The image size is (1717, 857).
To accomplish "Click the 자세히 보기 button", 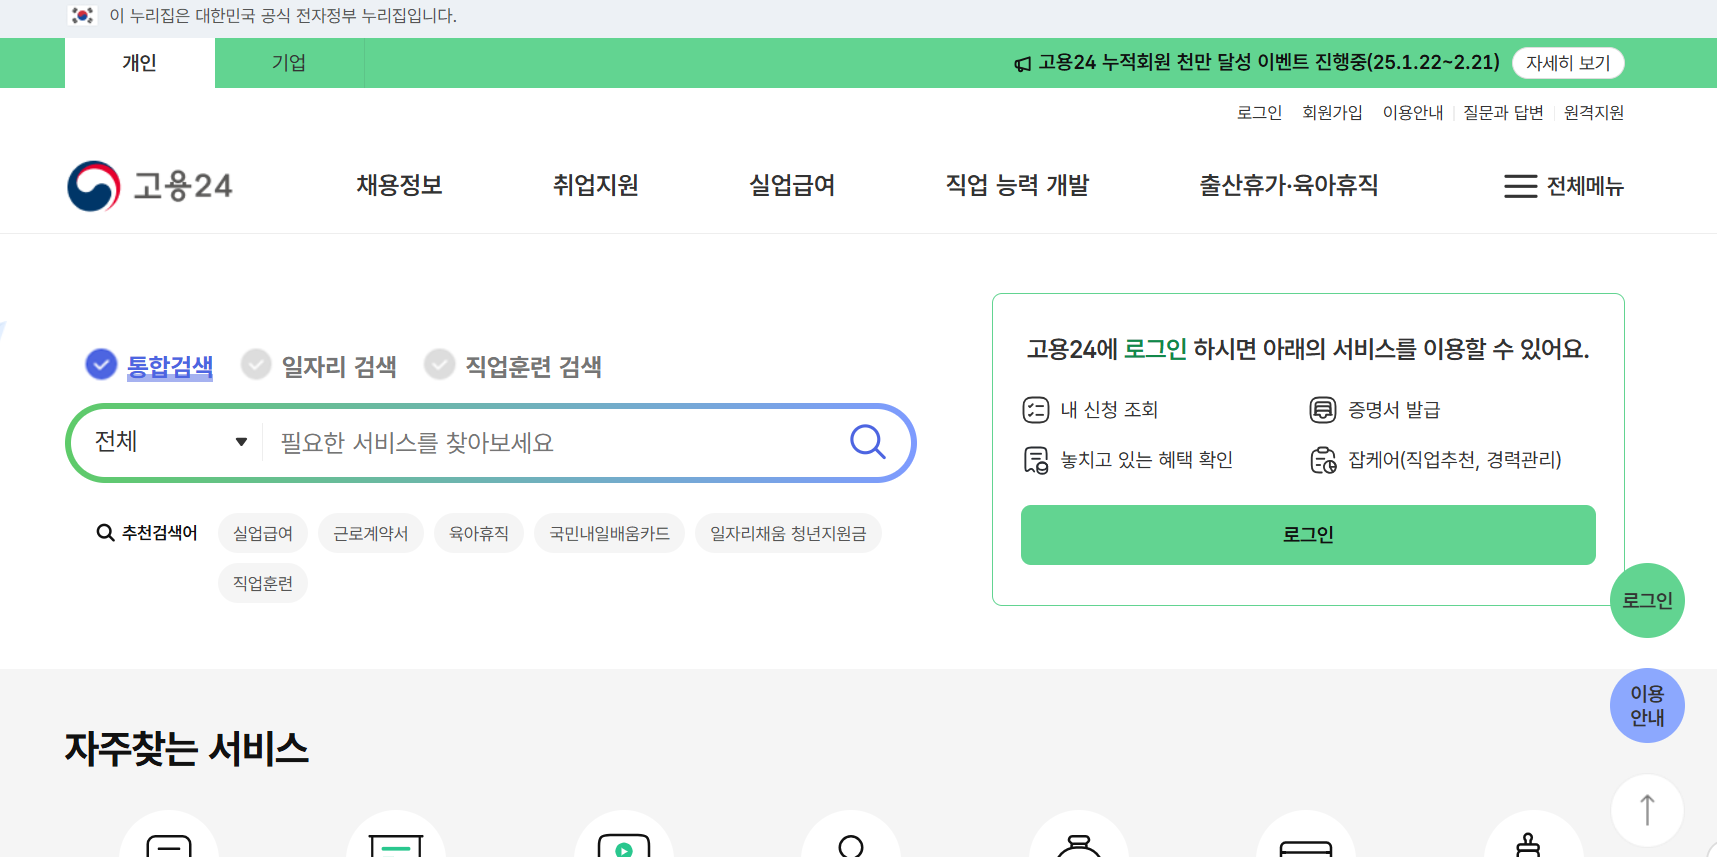I will [x=1568, y=63].
